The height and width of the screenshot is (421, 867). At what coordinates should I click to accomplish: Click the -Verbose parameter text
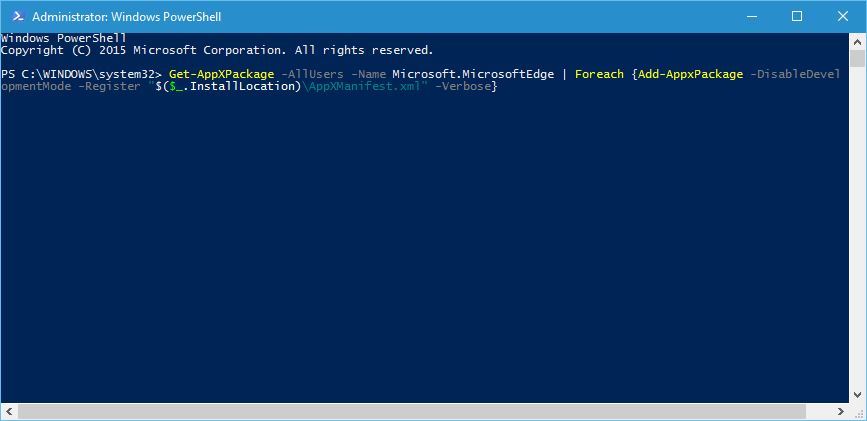coord(463,87)
